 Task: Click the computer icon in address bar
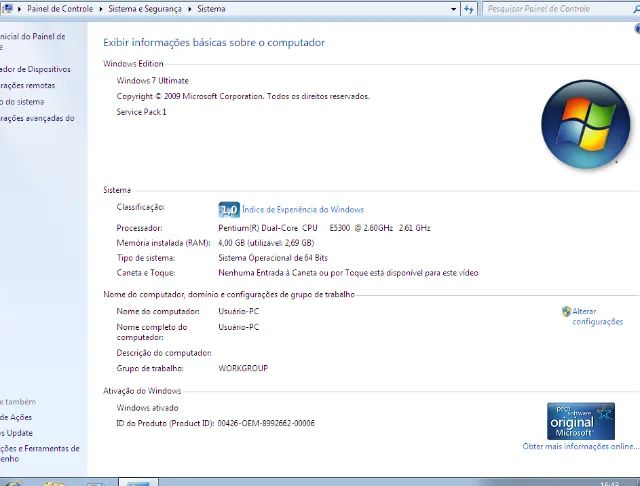[7, 8]
